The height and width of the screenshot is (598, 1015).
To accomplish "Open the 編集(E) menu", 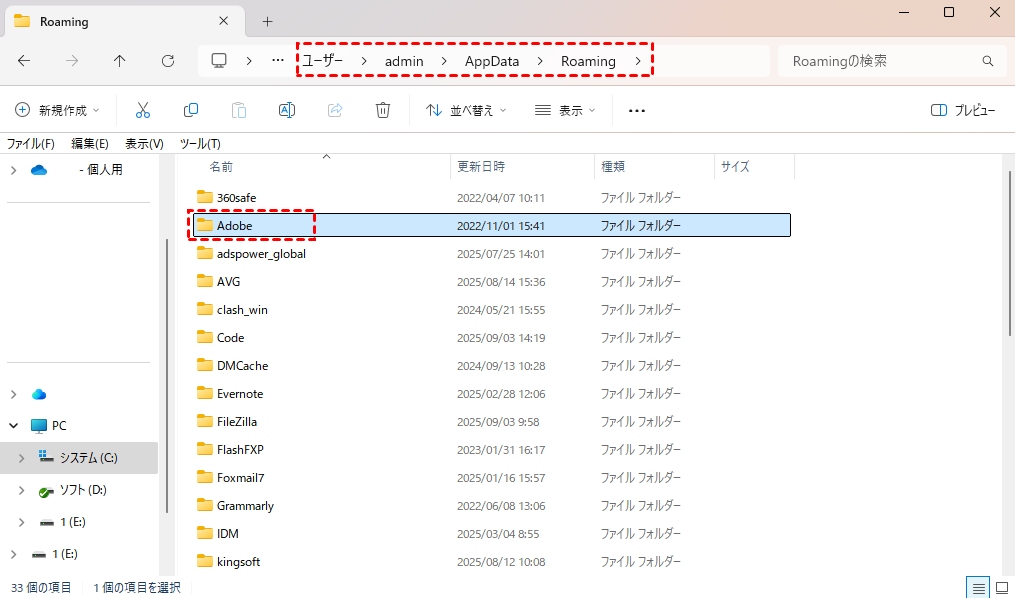I will (x=89, y=144).
